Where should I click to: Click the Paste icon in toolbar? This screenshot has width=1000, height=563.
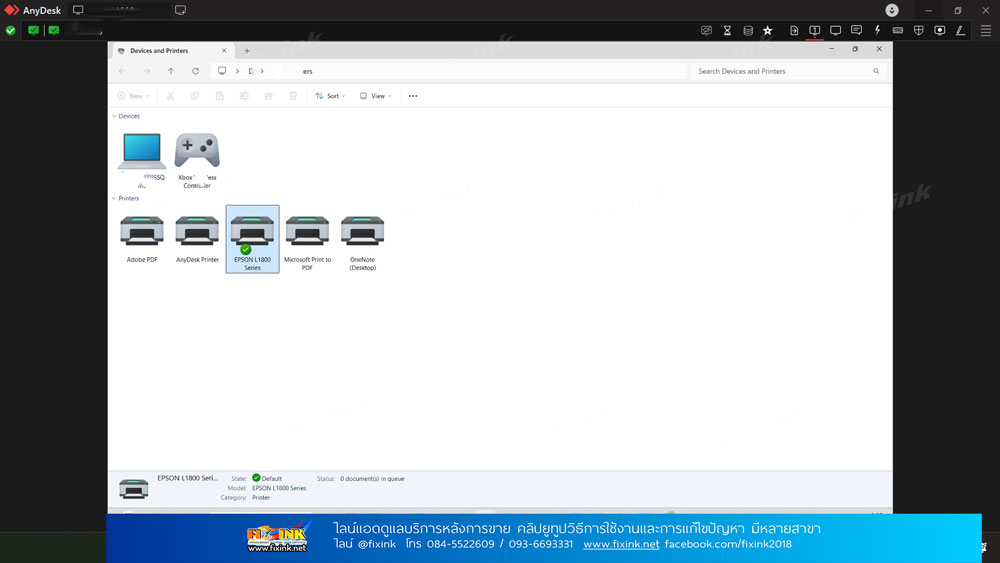[219, 96]
